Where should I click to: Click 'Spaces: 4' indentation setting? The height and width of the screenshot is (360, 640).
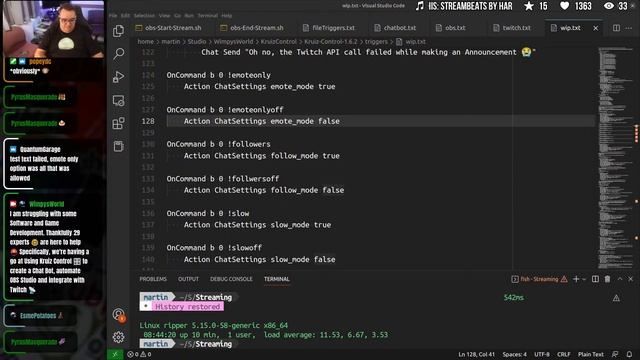pos(514,354)
